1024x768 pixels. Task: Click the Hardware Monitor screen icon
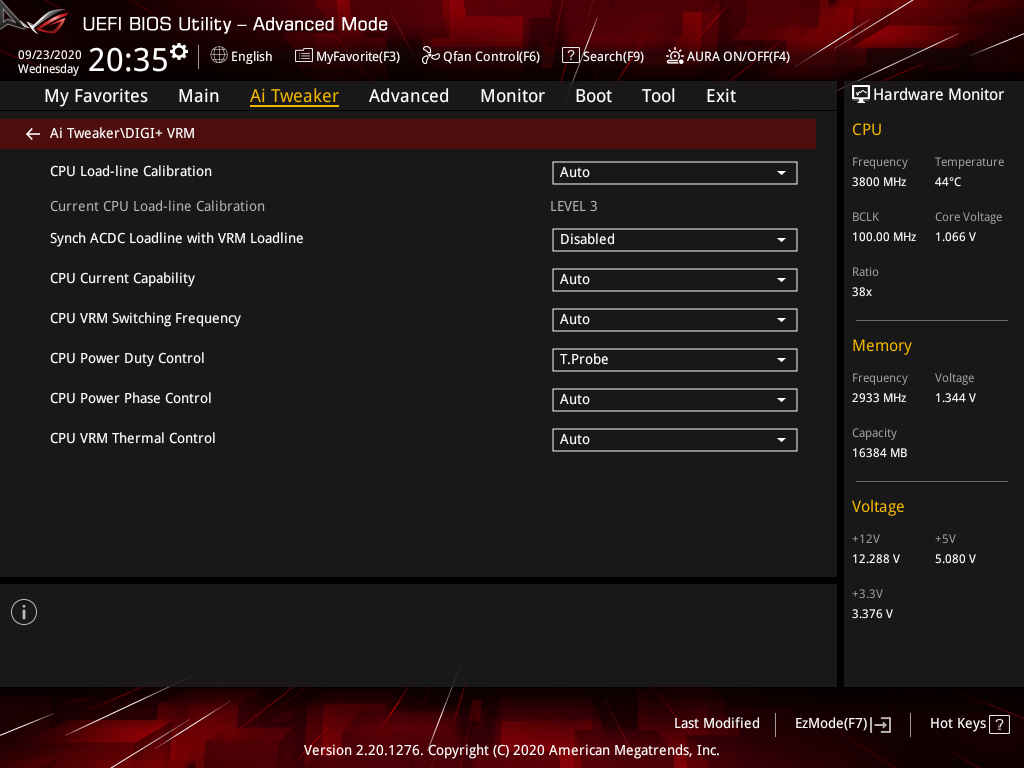coord(861,94)
